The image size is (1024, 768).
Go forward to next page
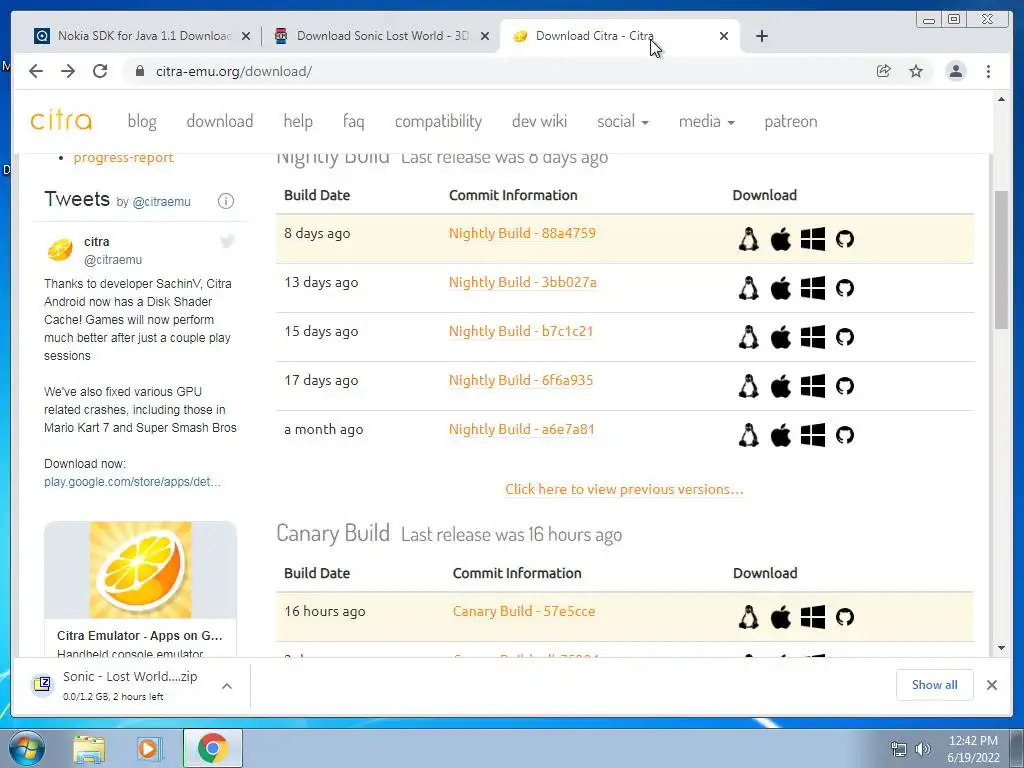click(68, 71)
